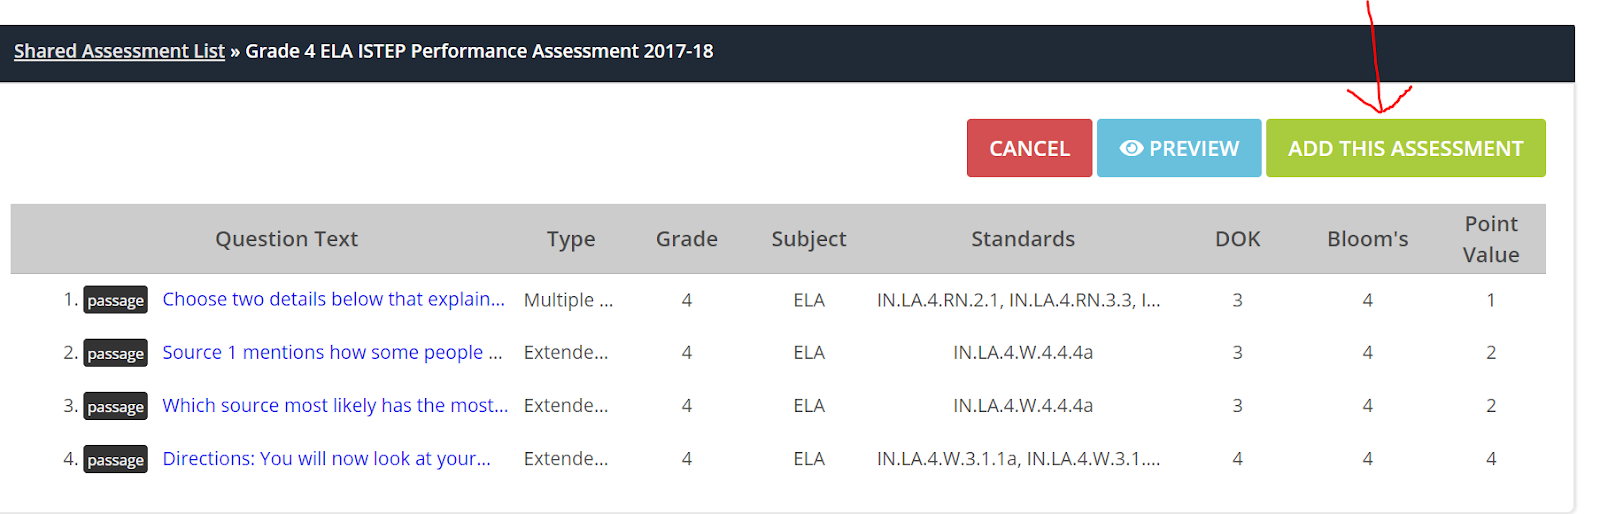The width and height of the screenshot is (1600, 514).
Task: Click the Point Value column header
Action: (x=1491, y=239)
